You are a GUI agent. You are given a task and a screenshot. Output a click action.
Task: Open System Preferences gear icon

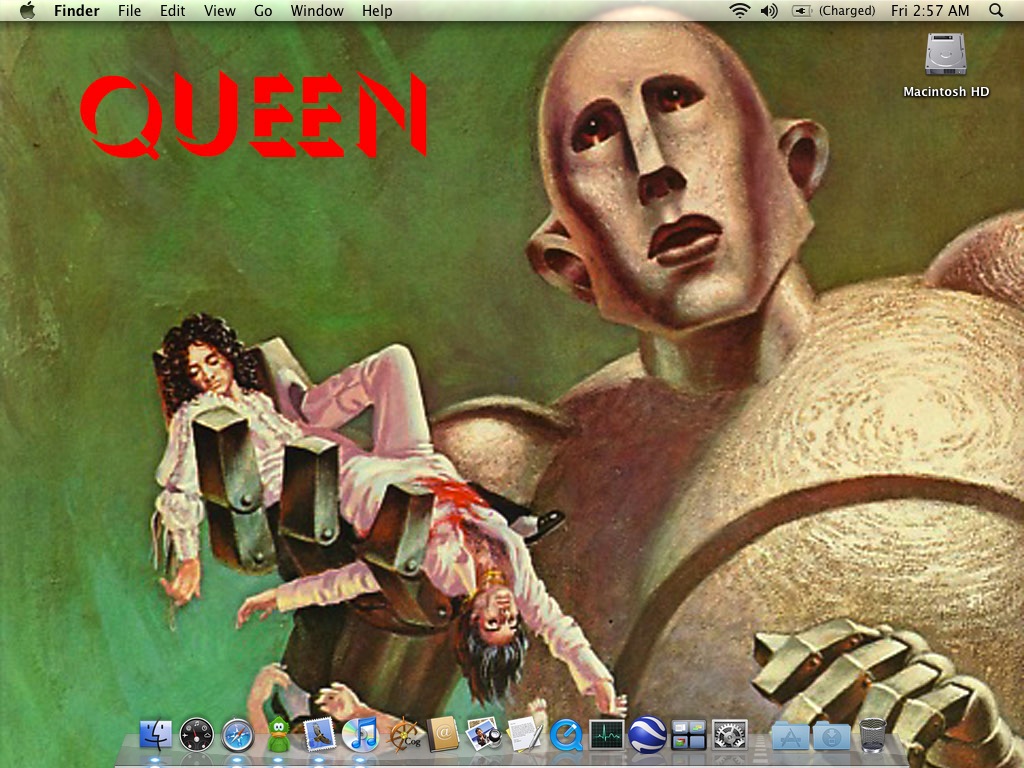(x=729, y=735)
